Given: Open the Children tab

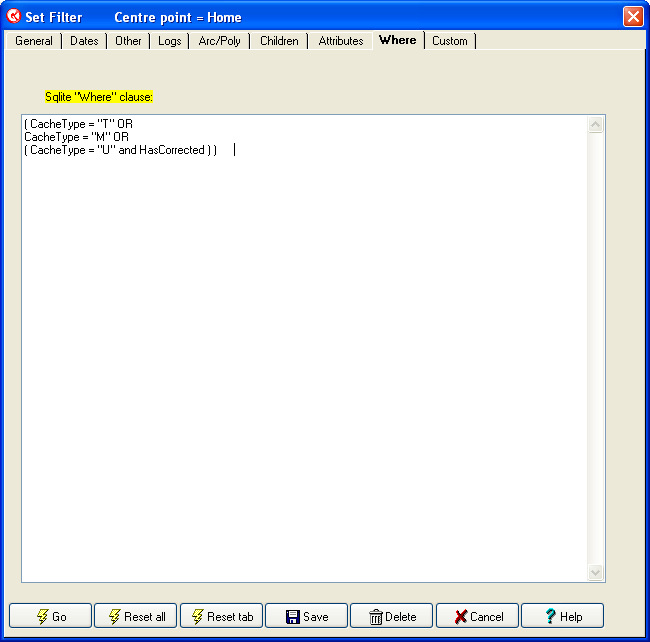Looking at the screenshot, I should click(x=279, y=41).
